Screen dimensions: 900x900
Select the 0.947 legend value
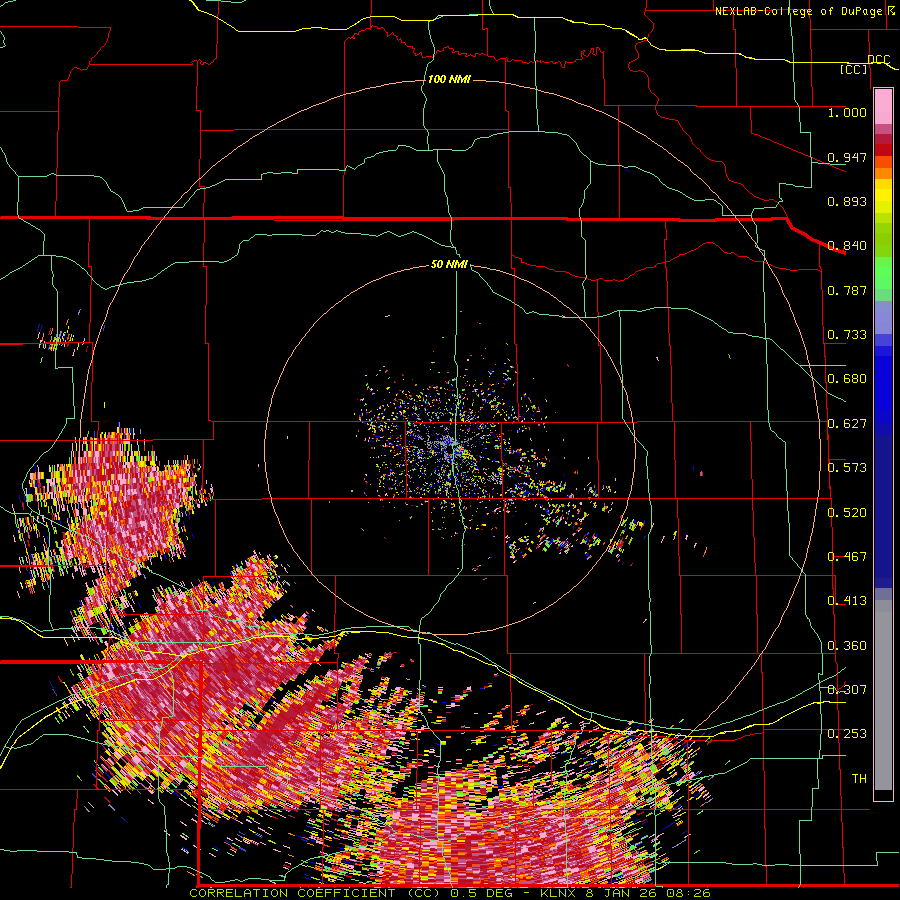847,157
